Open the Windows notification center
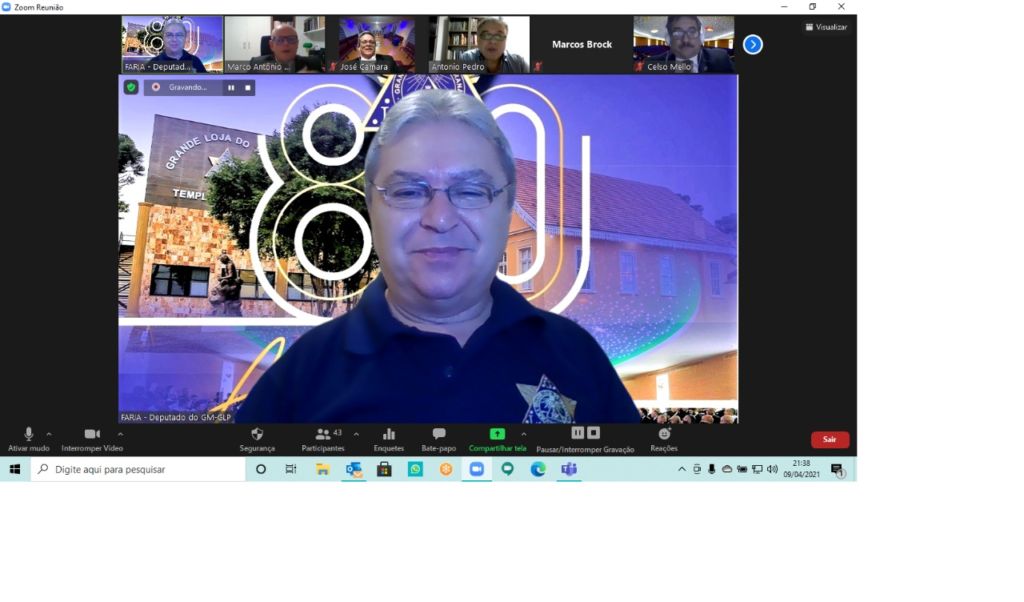This screenshot has height=602, width=1024. [837, 469]
